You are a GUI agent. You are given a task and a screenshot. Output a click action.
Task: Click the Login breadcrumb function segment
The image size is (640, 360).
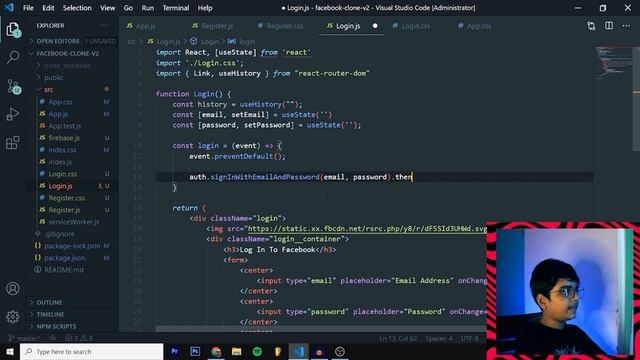point(205,42)
